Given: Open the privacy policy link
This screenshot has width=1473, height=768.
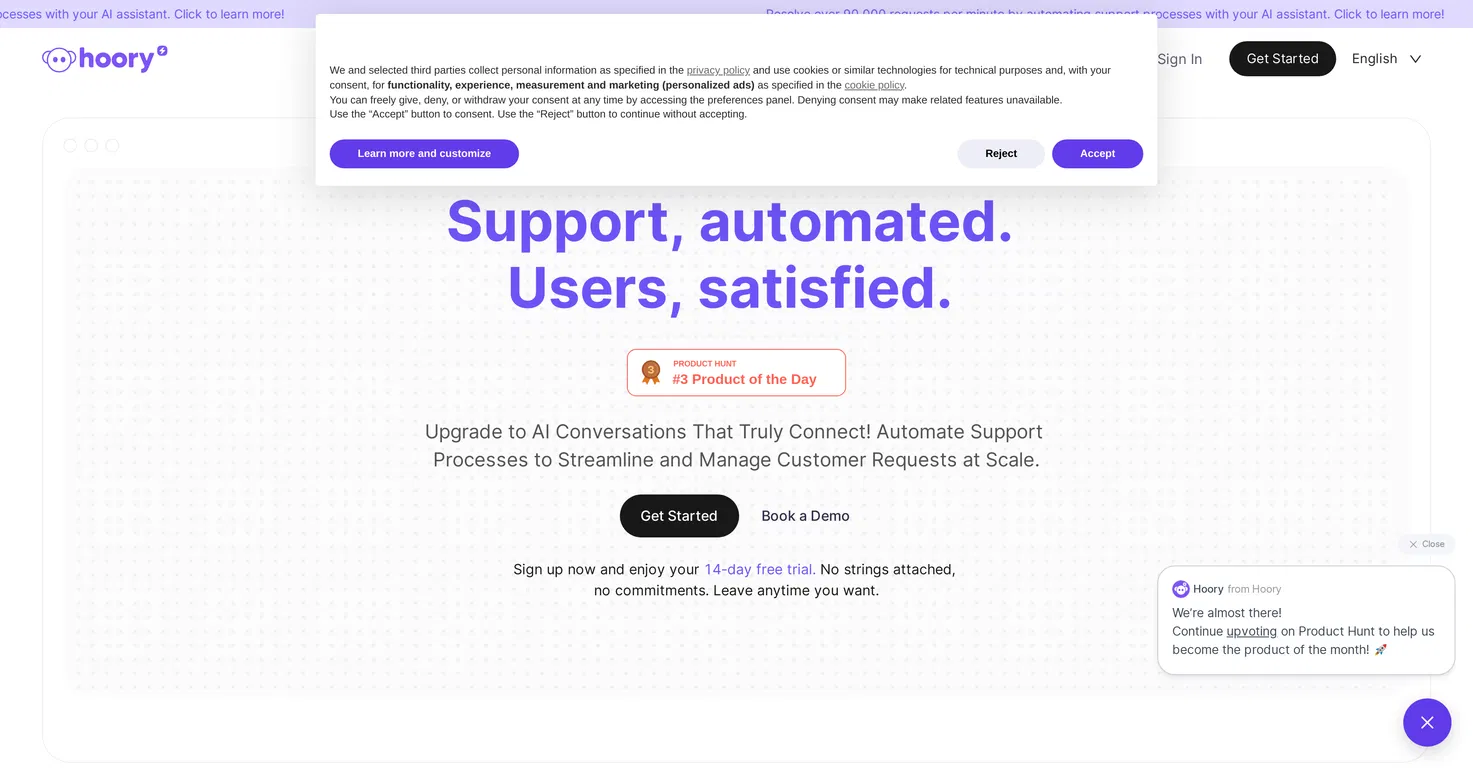Looking at the screenshot, I should click(718, 70).
